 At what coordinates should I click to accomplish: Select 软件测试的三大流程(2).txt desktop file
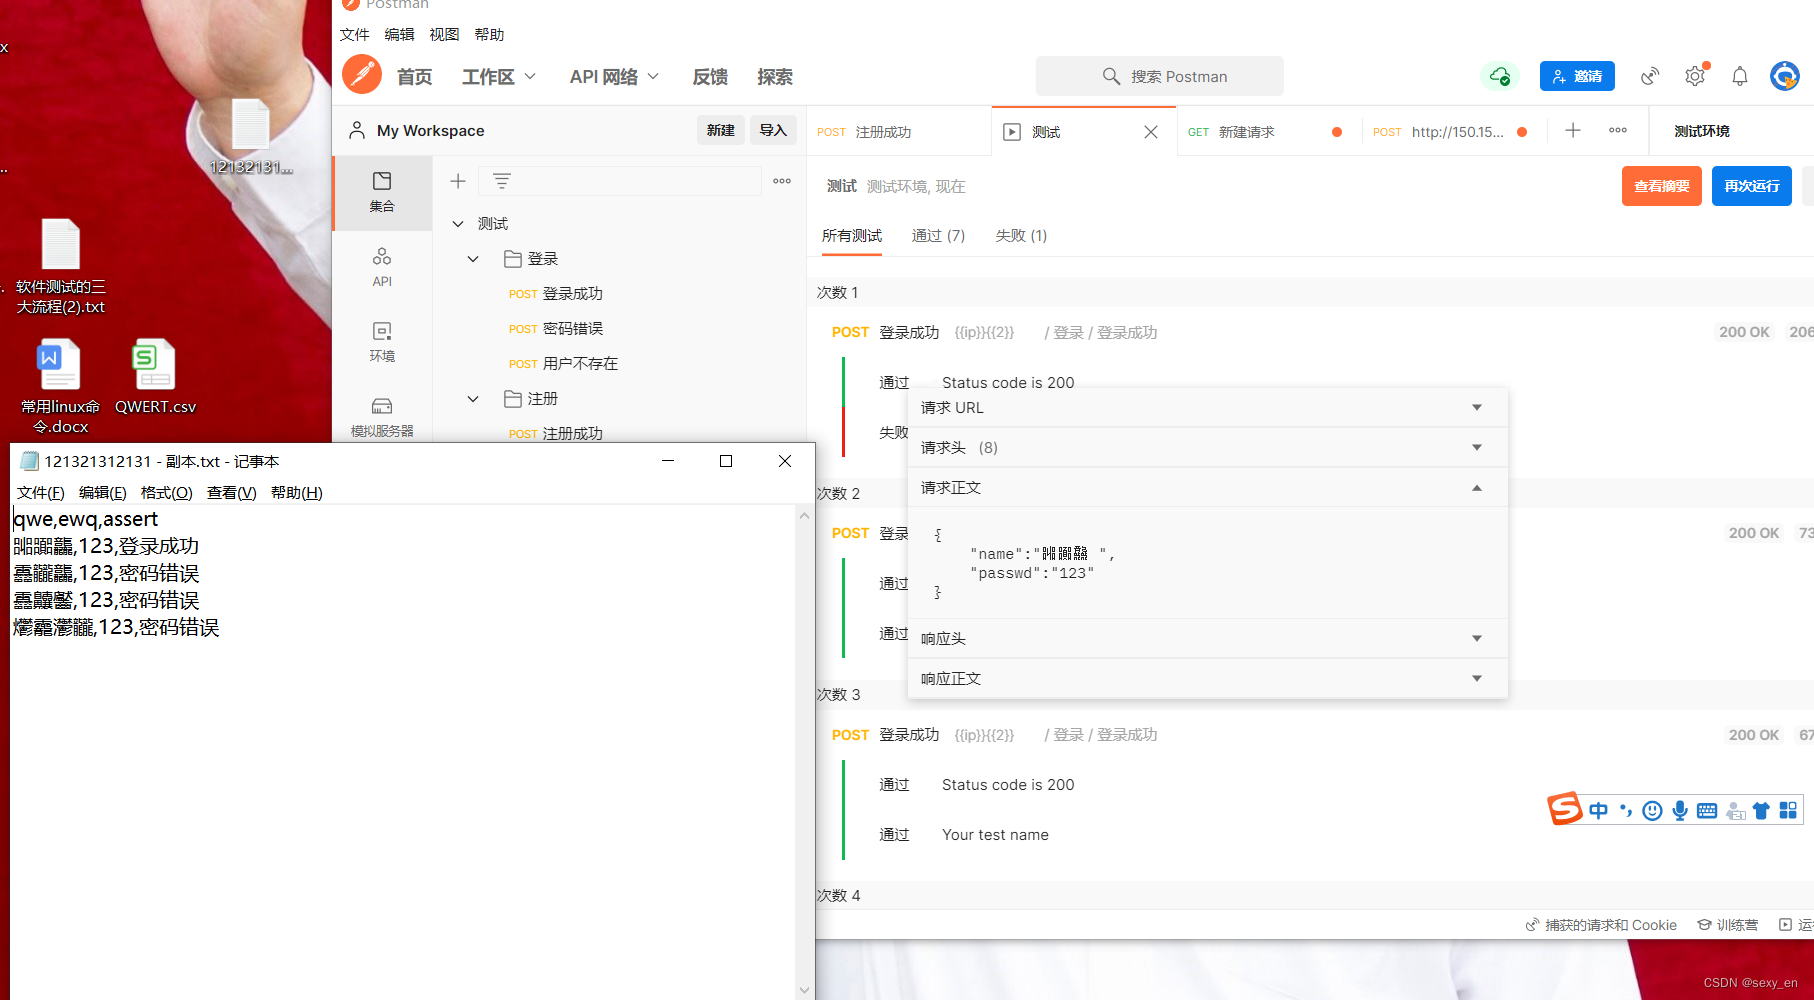[60, 267]
